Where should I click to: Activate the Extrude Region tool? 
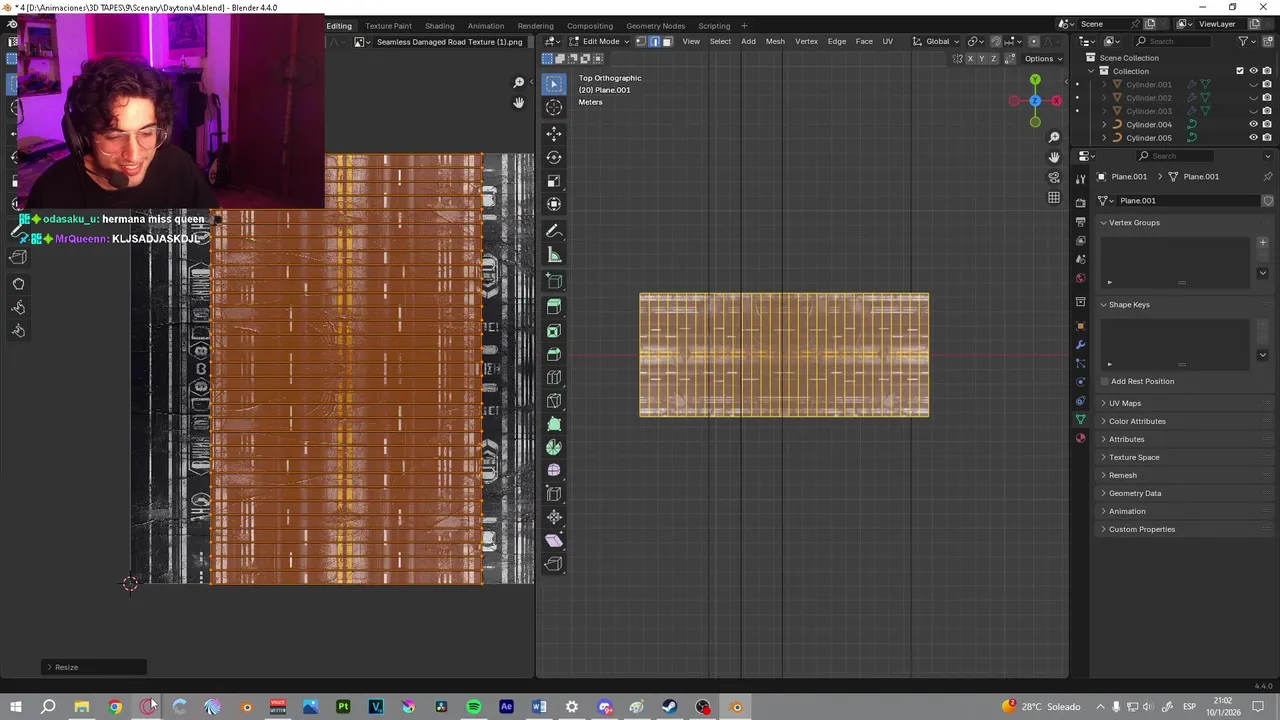pos(554,306)
